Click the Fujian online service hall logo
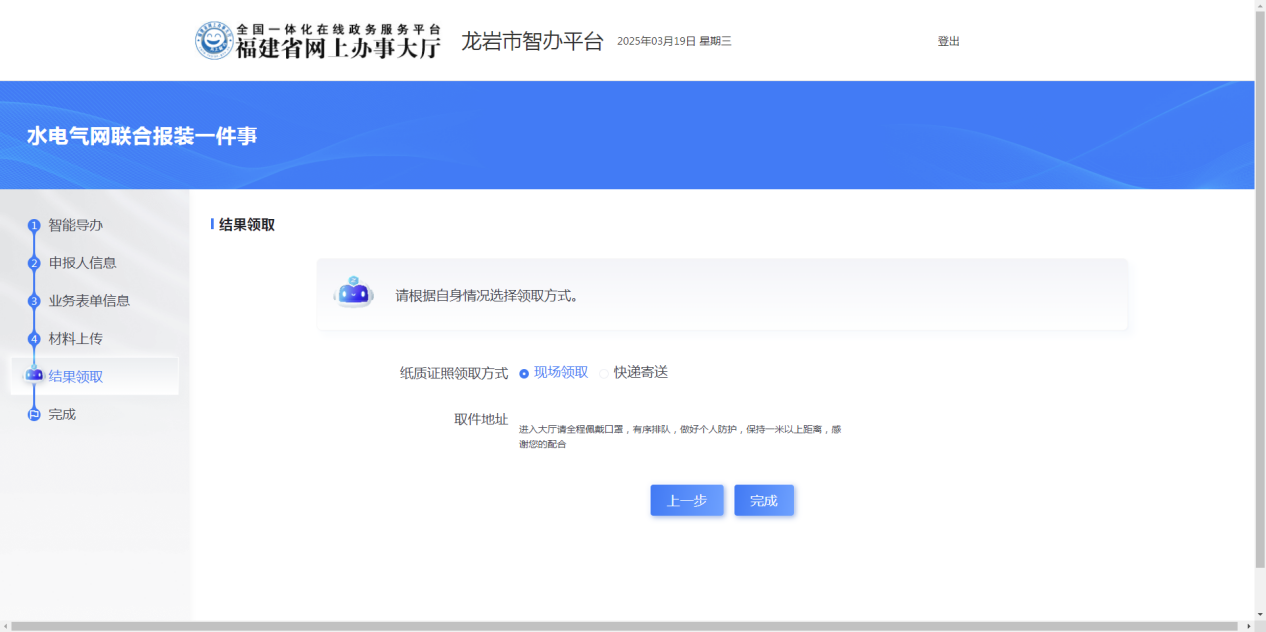 [x=317, y=40]
